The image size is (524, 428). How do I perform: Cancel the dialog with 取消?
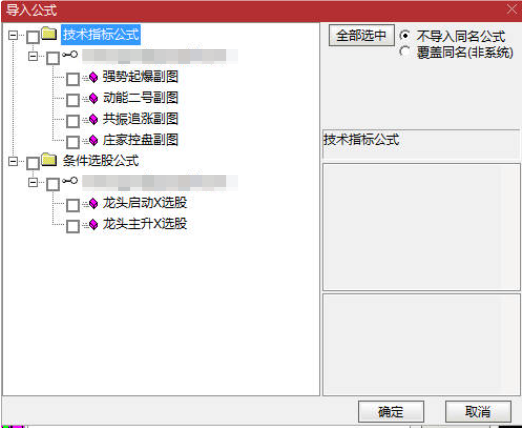tap(478, 412)
